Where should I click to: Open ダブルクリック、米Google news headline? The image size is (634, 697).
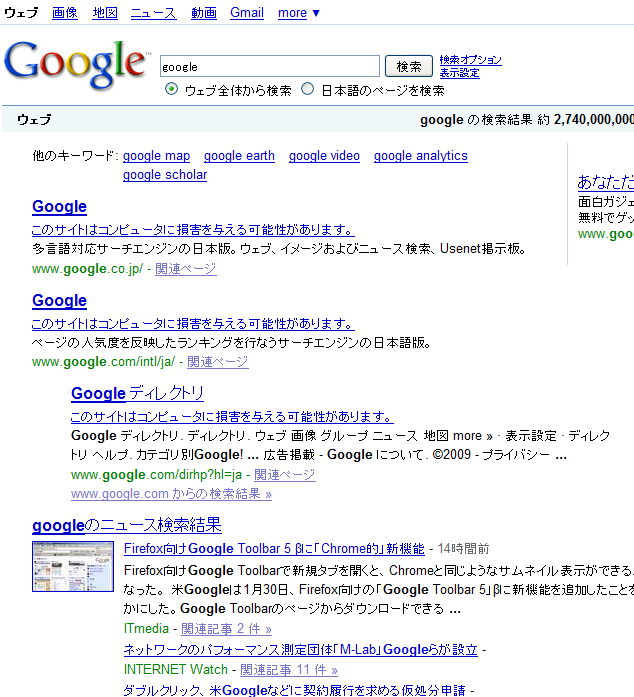[x=294, y=690]
